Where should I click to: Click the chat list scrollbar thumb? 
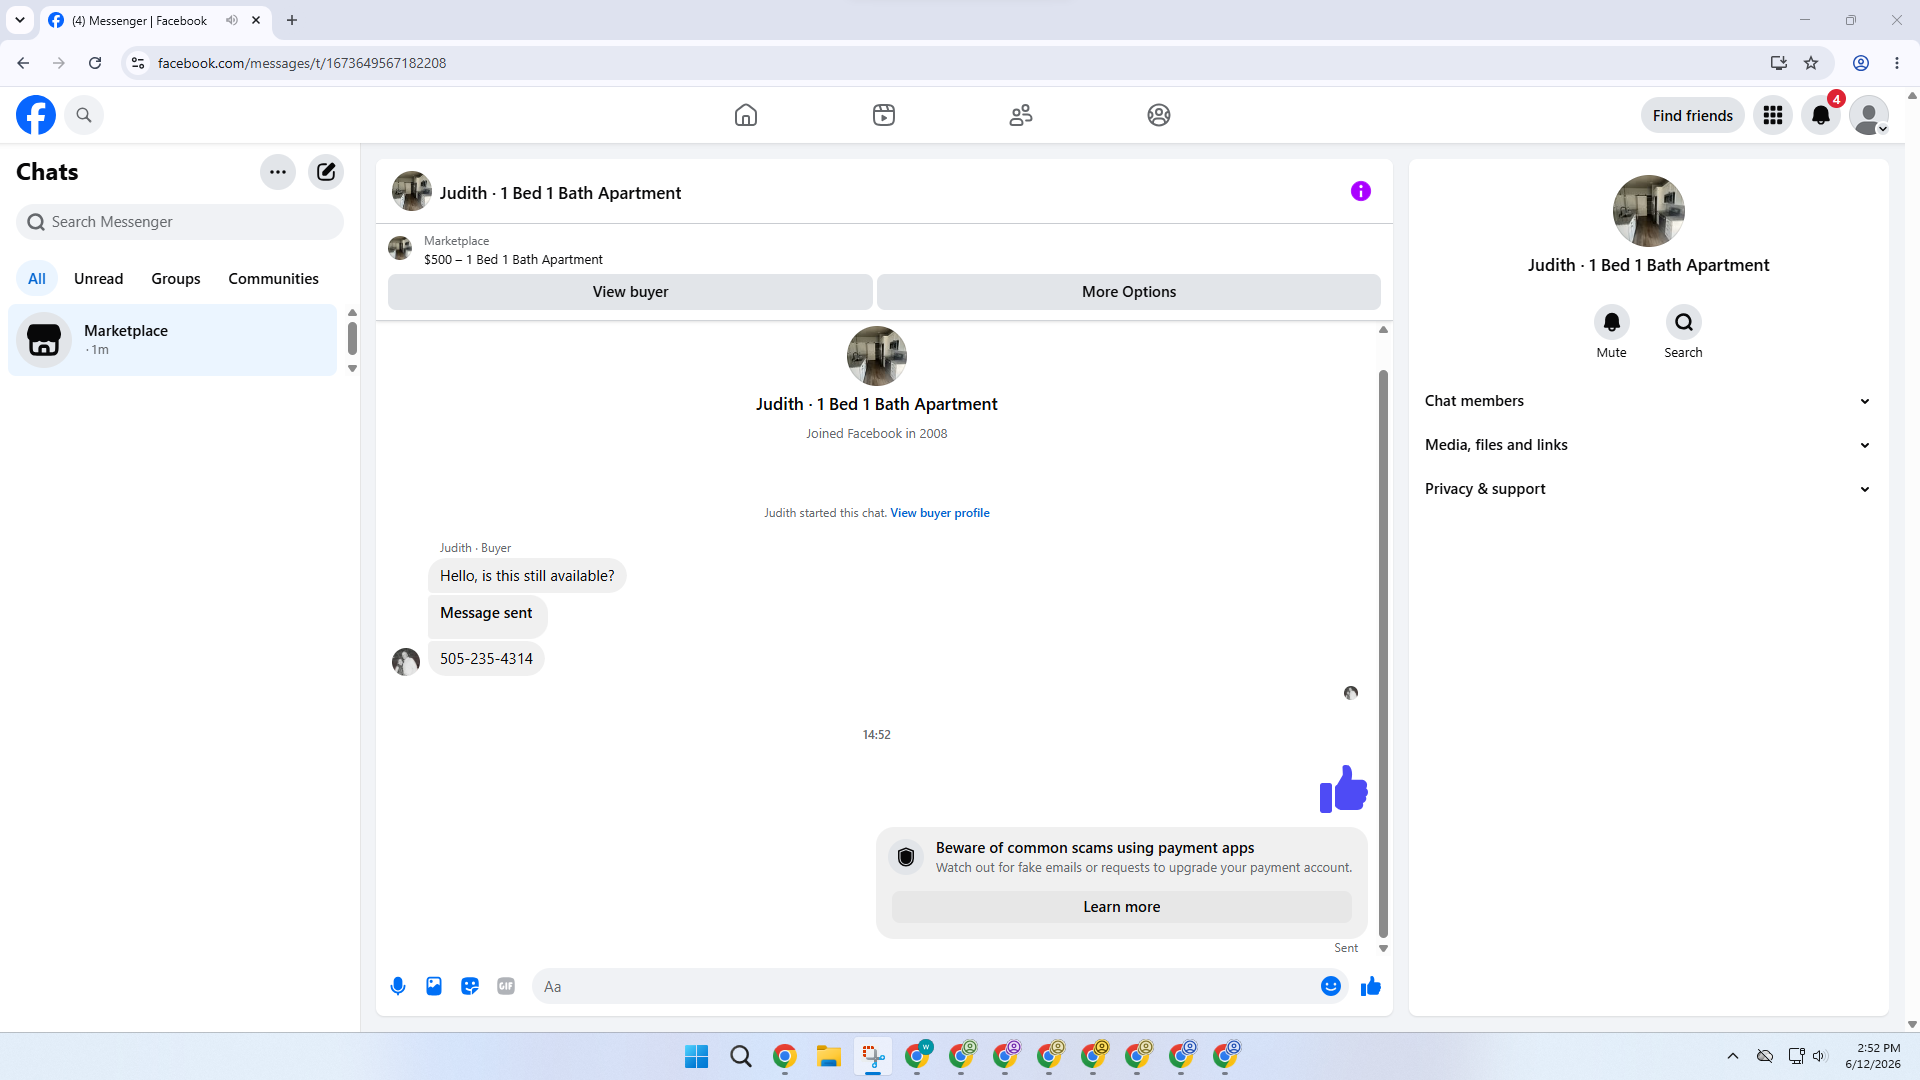coord(352,338)
